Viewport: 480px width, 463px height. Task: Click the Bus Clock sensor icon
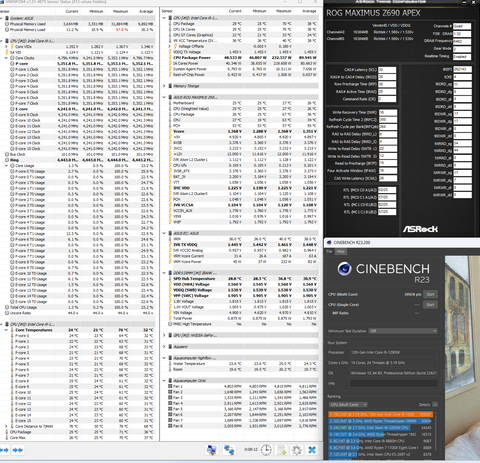7,154
